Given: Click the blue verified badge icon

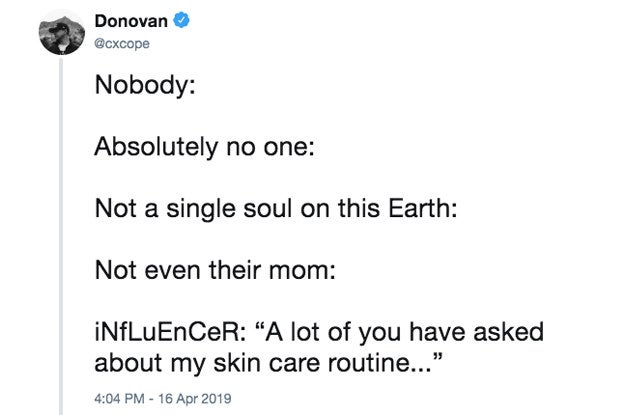Looking at the screenshot, I should click(182, 20).
